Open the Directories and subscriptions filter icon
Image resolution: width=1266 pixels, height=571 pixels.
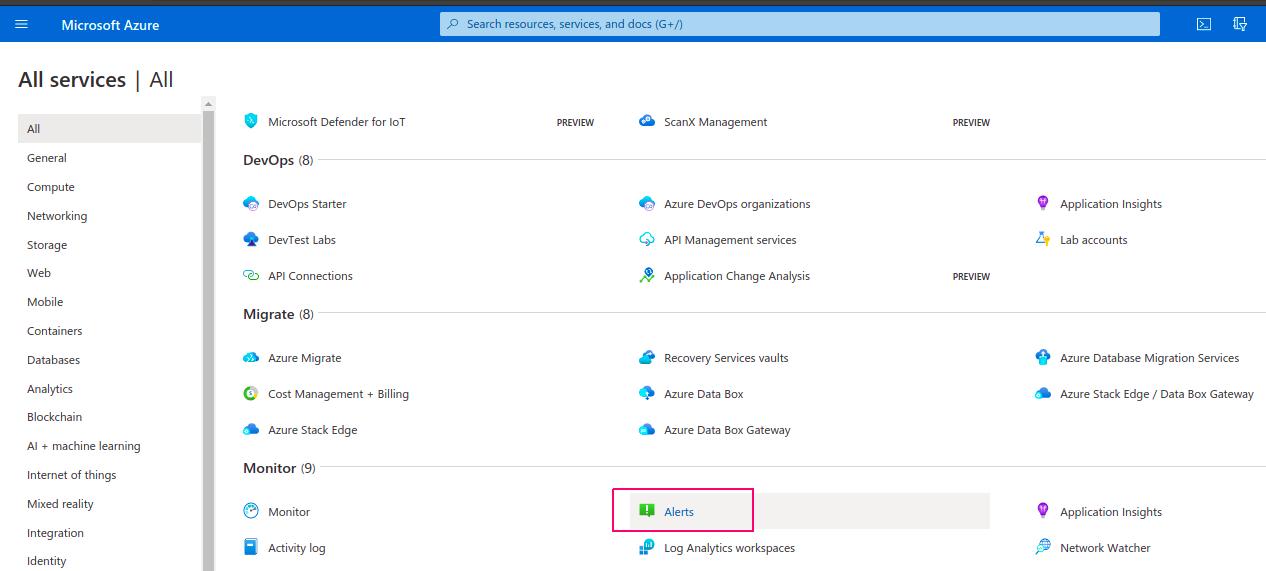(x=1241, y=24)
